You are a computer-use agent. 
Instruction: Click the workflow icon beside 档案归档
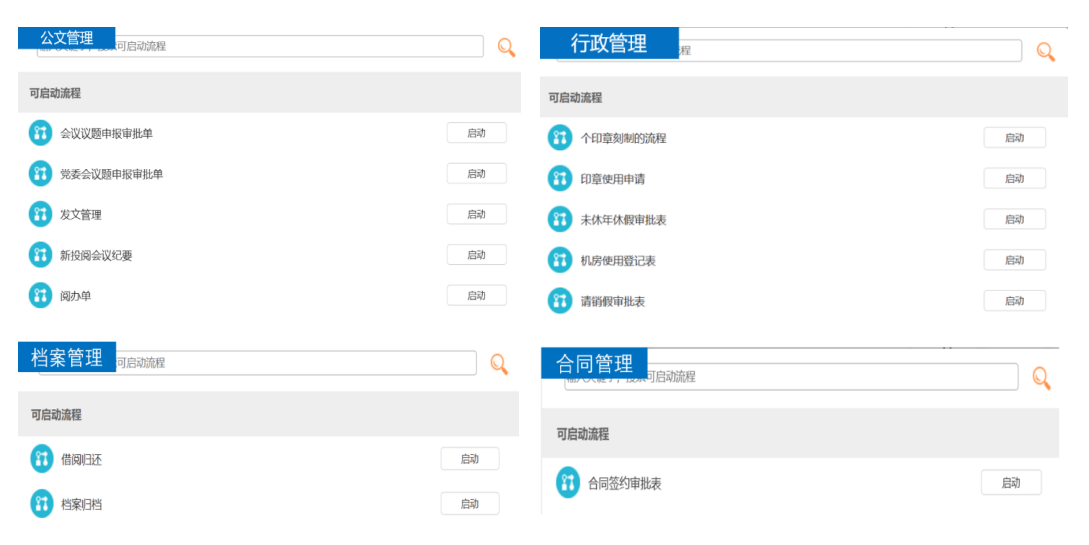click(x=42, y=504)
